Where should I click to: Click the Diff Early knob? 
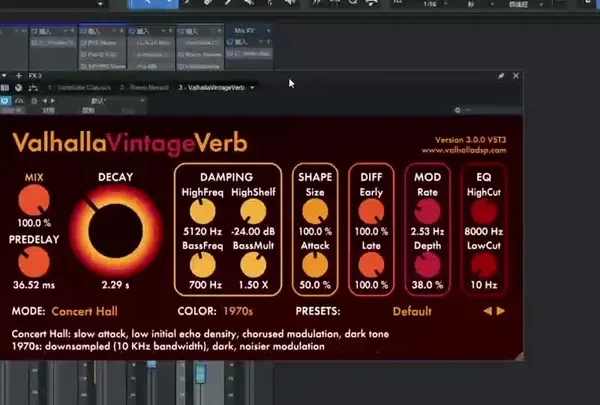(371, 211)
